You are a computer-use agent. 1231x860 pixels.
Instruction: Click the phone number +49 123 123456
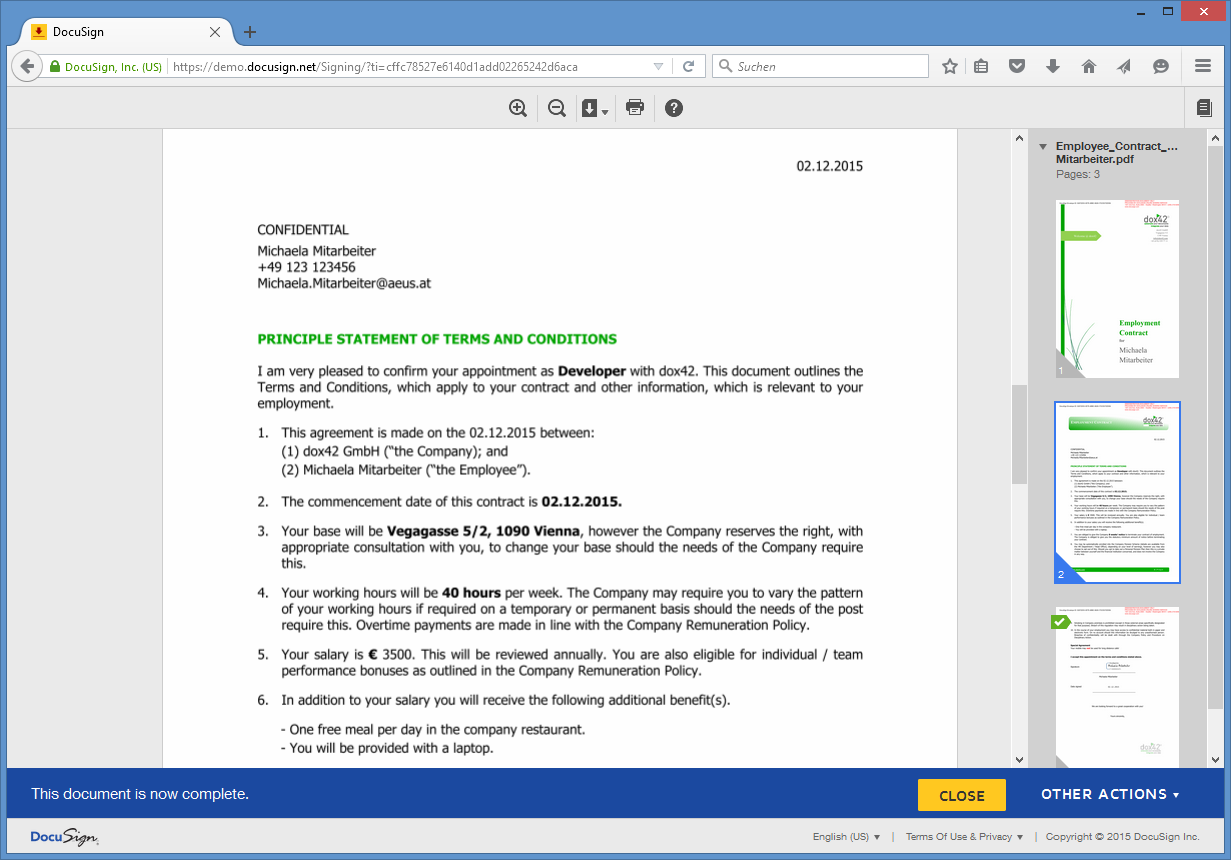306,267
